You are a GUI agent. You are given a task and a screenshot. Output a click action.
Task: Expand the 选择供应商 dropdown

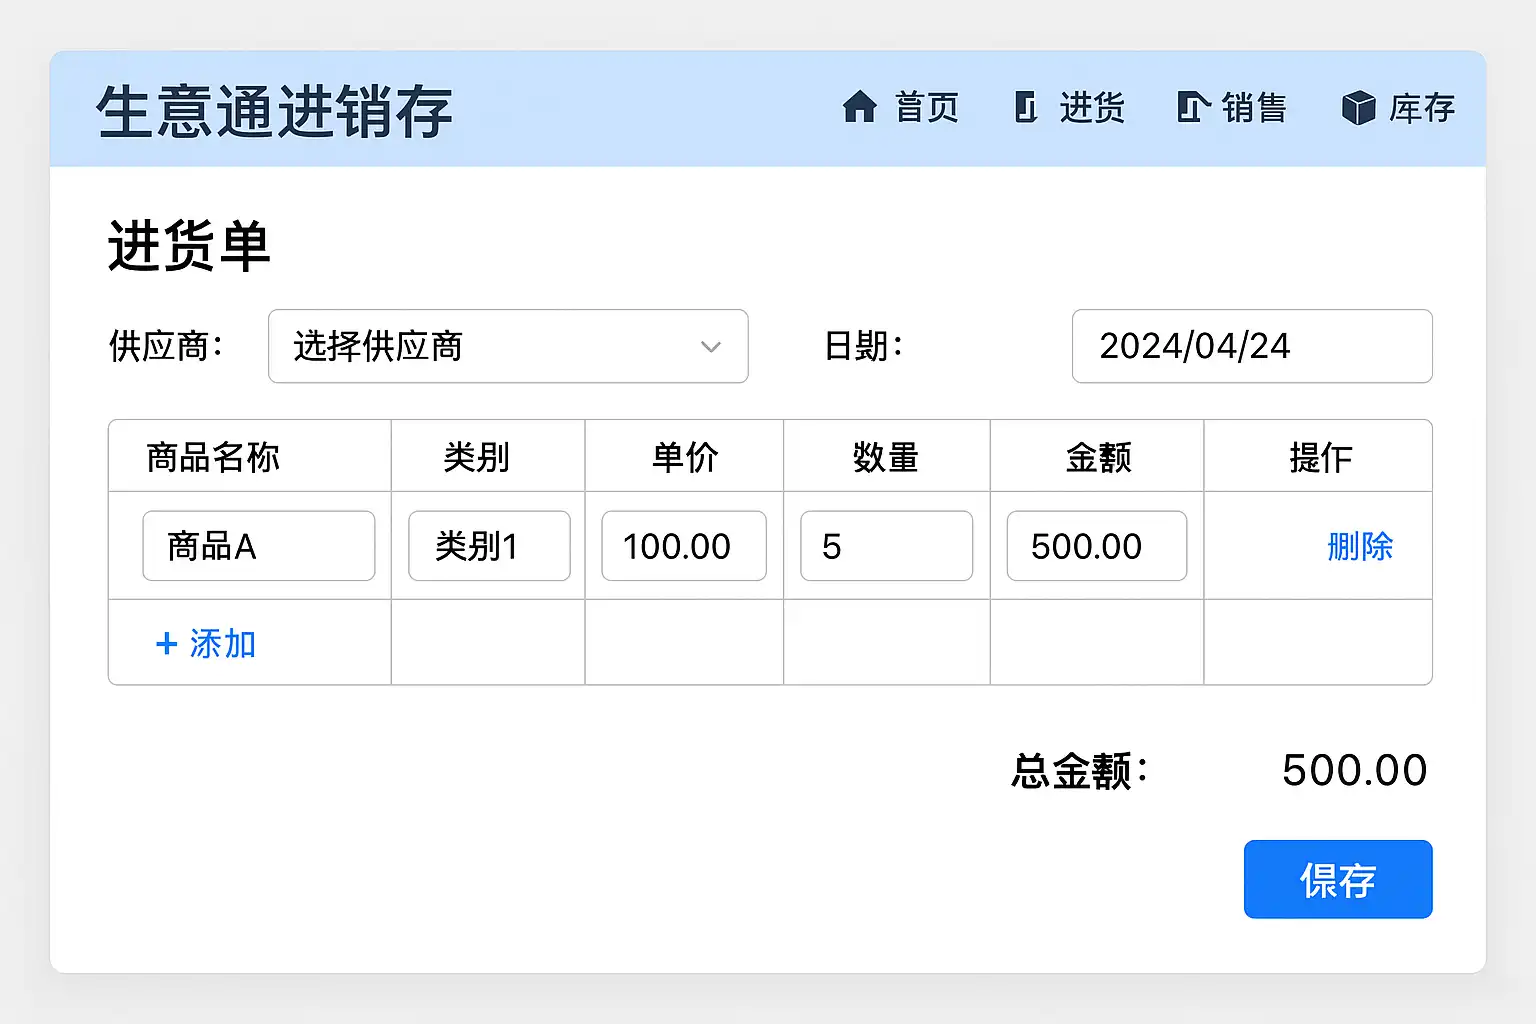coord(507,346)
